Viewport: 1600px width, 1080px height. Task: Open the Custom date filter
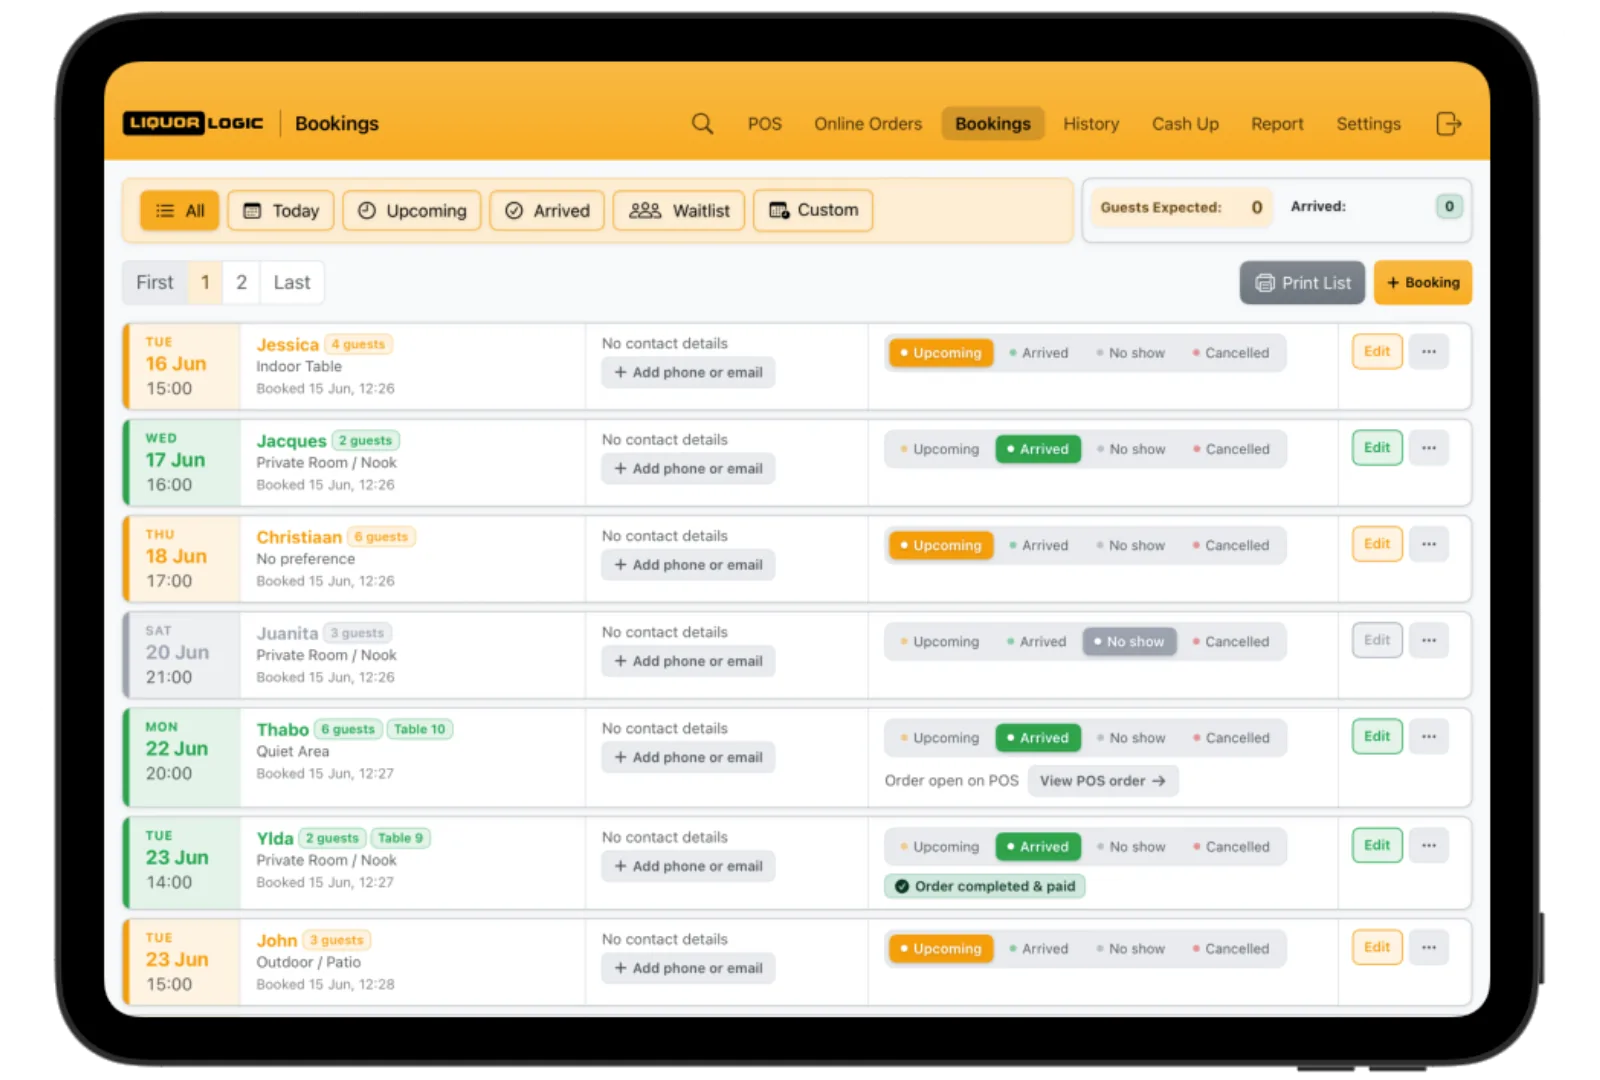pyautogui.click(x=813, y=211)
